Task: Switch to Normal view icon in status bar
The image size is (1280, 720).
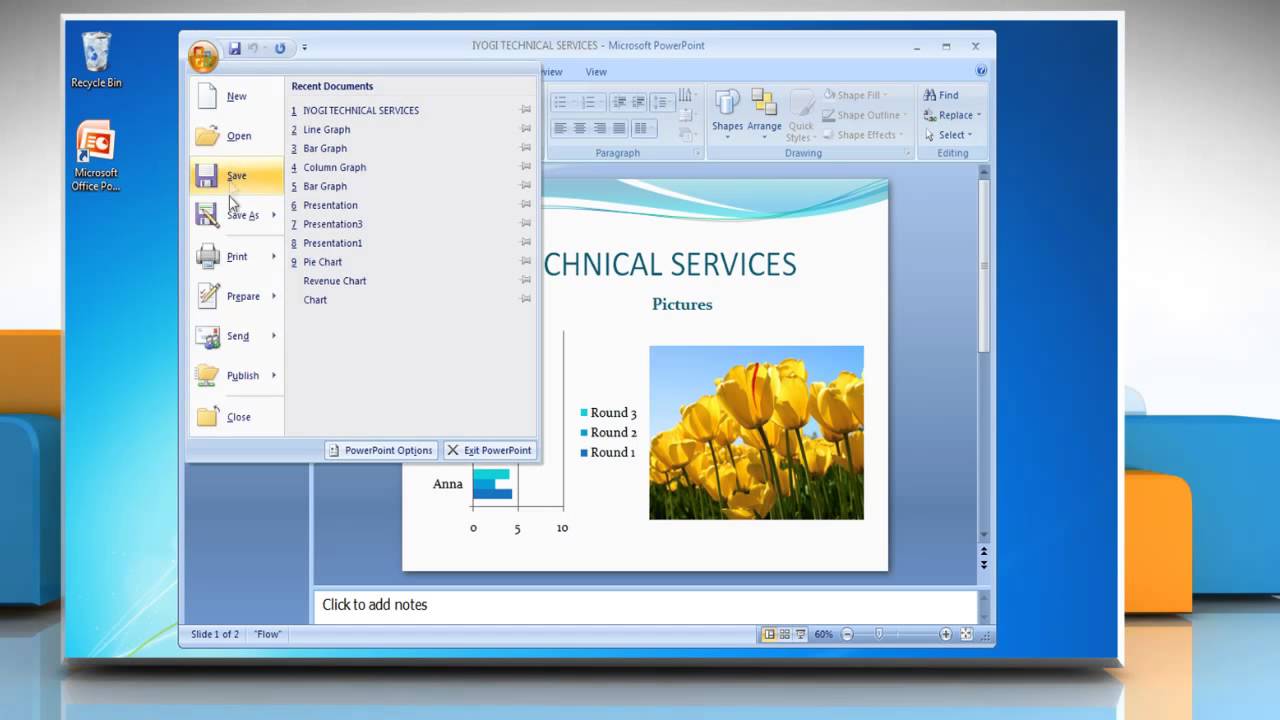Action: 770,634
